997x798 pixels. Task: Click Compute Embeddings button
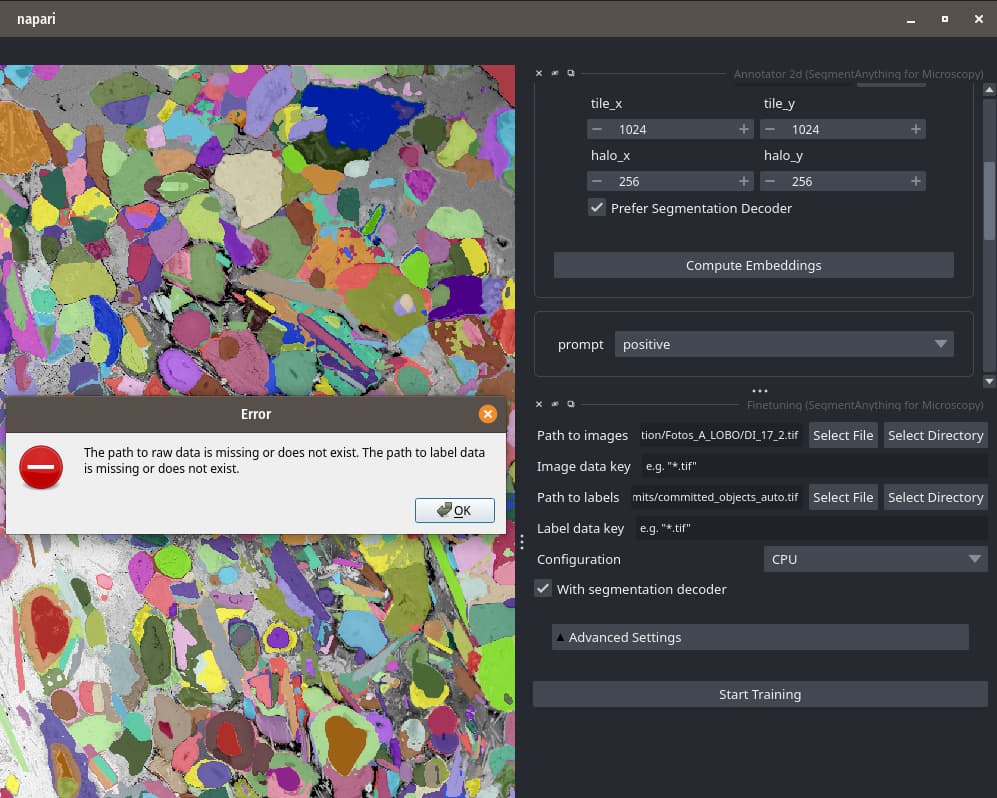click(753, 265)
